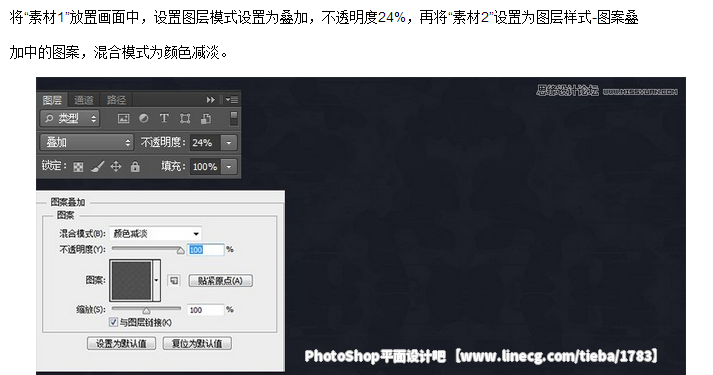Switch to the 路径 tab
The image size is (713, 375).
116,100
